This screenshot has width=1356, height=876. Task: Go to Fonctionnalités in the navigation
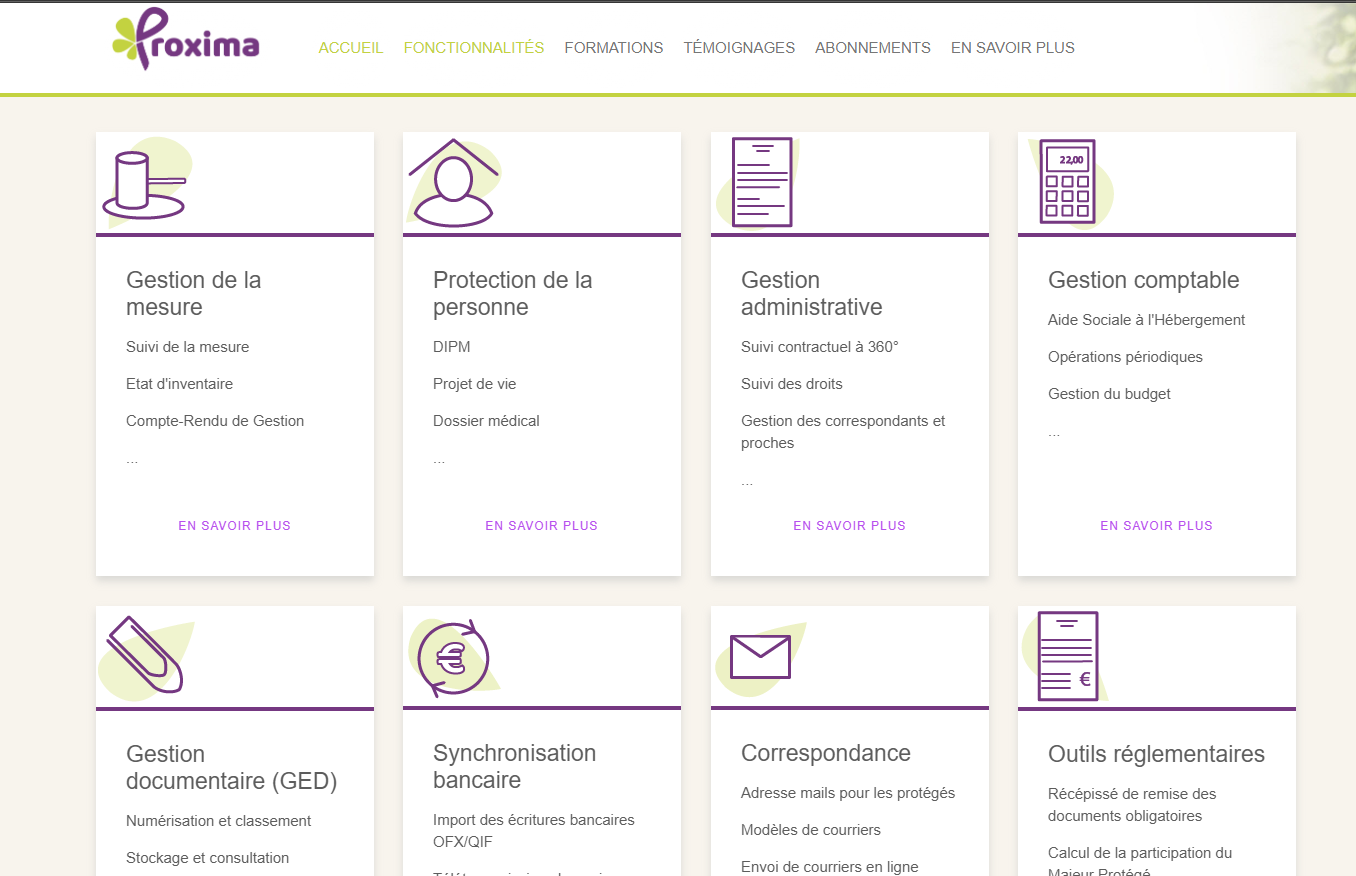(x=474, y=48)
